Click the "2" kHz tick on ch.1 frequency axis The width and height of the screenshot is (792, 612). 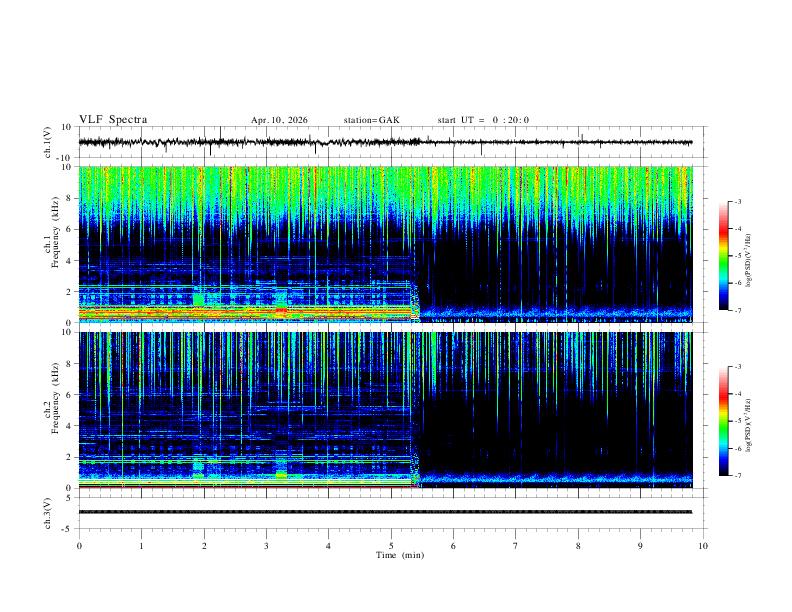click(70, 291)
